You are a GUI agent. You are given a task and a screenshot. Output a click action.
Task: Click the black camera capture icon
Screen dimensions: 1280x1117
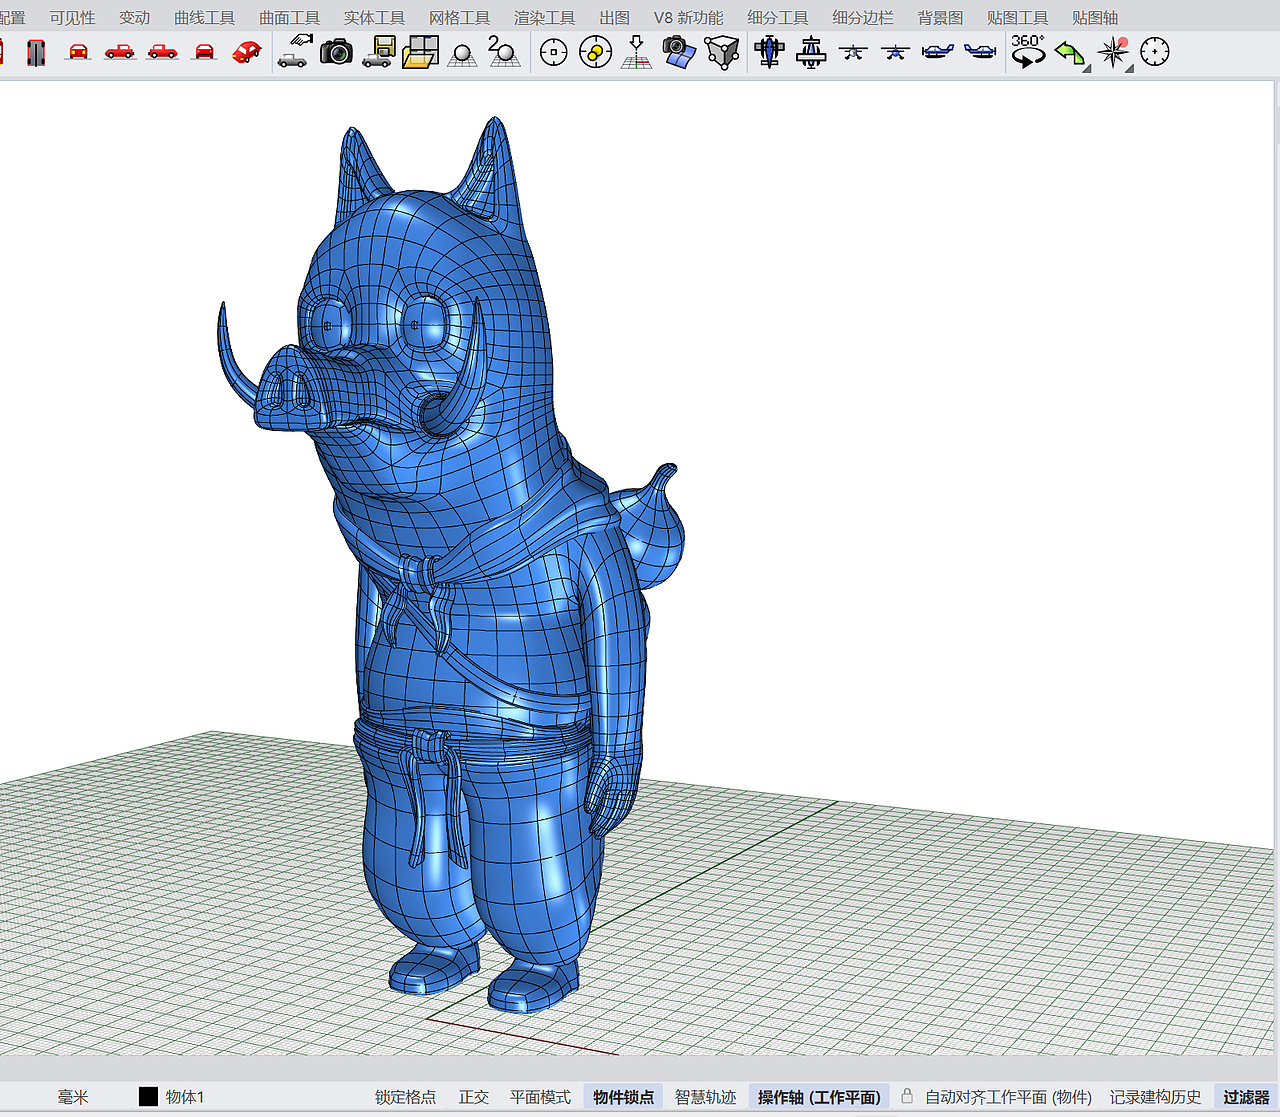tap(336, 52)
